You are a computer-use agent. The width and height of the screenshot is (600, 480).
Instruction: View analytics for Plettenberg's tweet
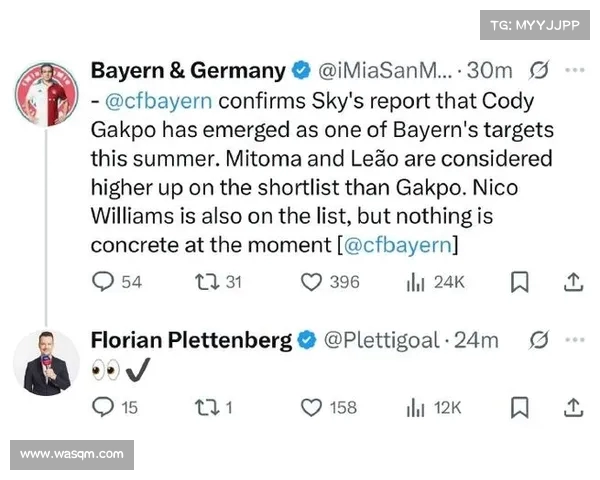tap(416, 407)
